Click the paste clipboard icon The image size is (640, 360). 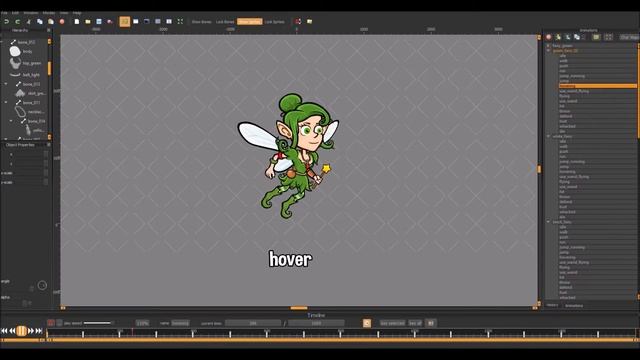click(x=51, y=22)
